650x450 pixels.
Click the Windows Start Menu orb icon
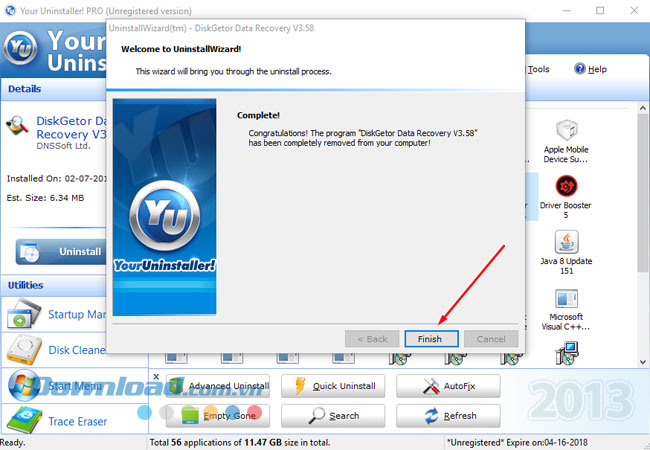click(x=24, y=385)
